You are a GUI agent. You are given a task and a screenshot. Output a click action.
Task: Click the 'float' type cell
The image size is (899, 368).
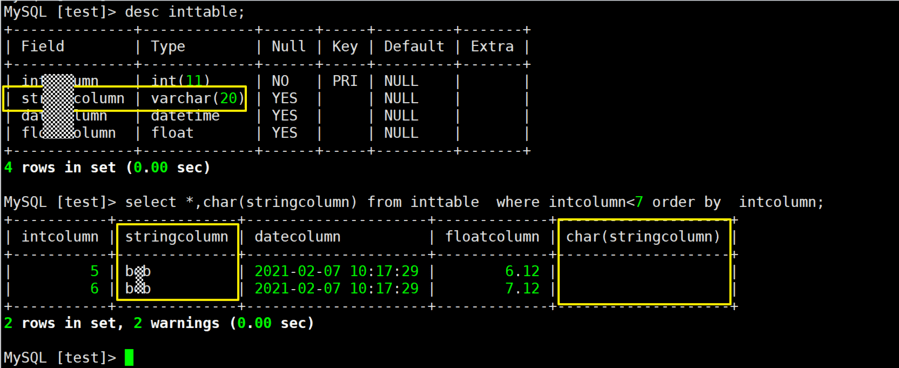tap(172, 133)
